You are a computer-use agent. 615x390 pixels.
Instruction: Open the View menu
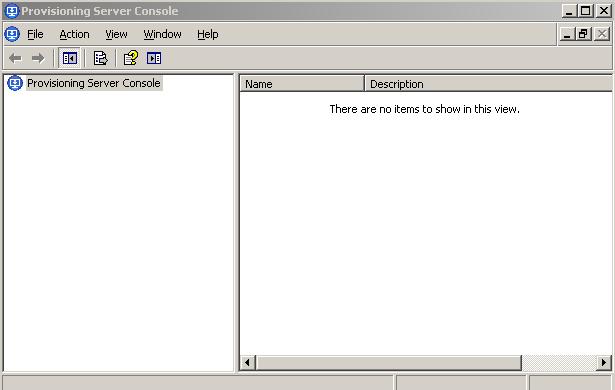pos(116,35)
